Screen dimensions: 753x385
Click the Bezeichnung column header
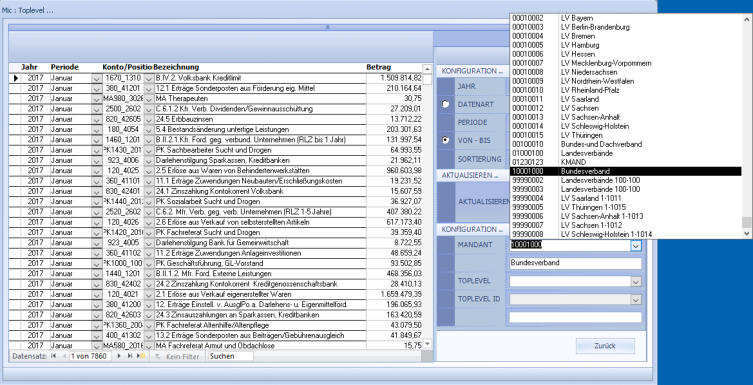pyautogui.click(x=176, y=67)
